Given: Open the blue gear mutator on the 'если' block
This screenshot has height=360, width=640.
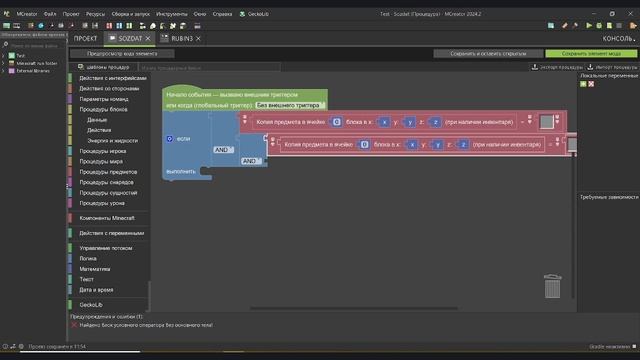Looking at the screenshot, I should point(170,139).
